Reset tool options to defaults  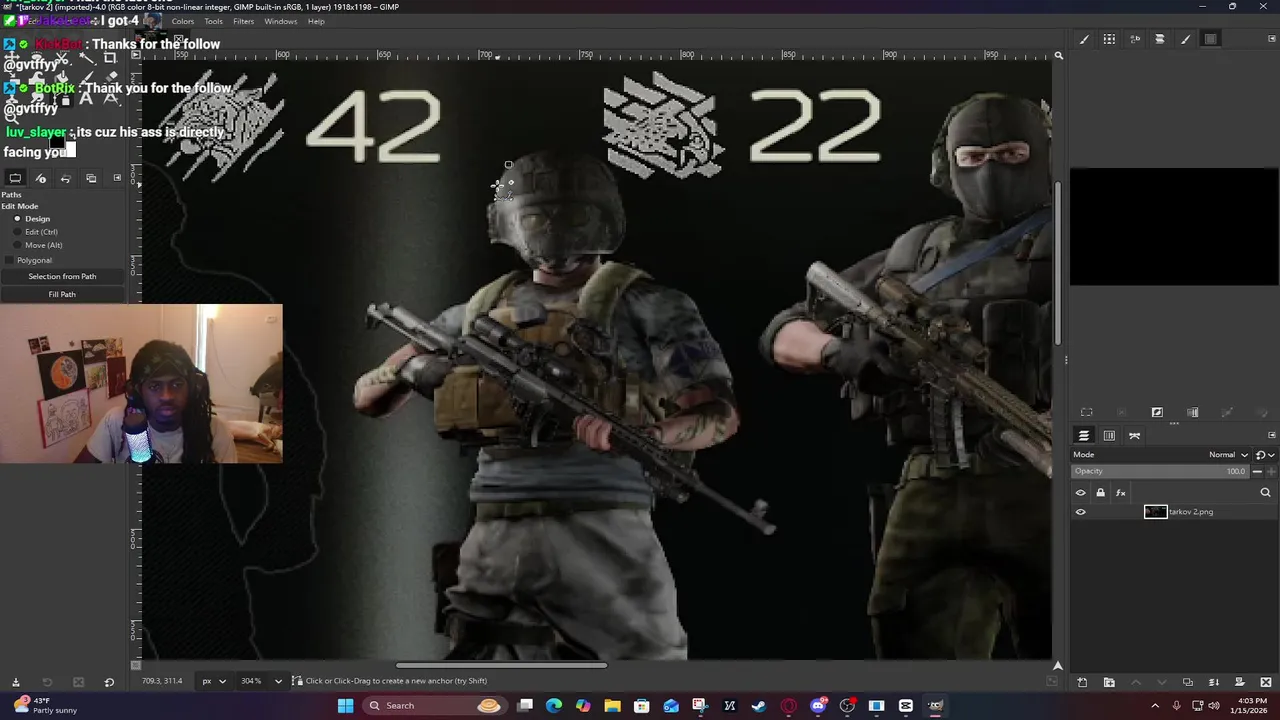[x=109, y=682]
